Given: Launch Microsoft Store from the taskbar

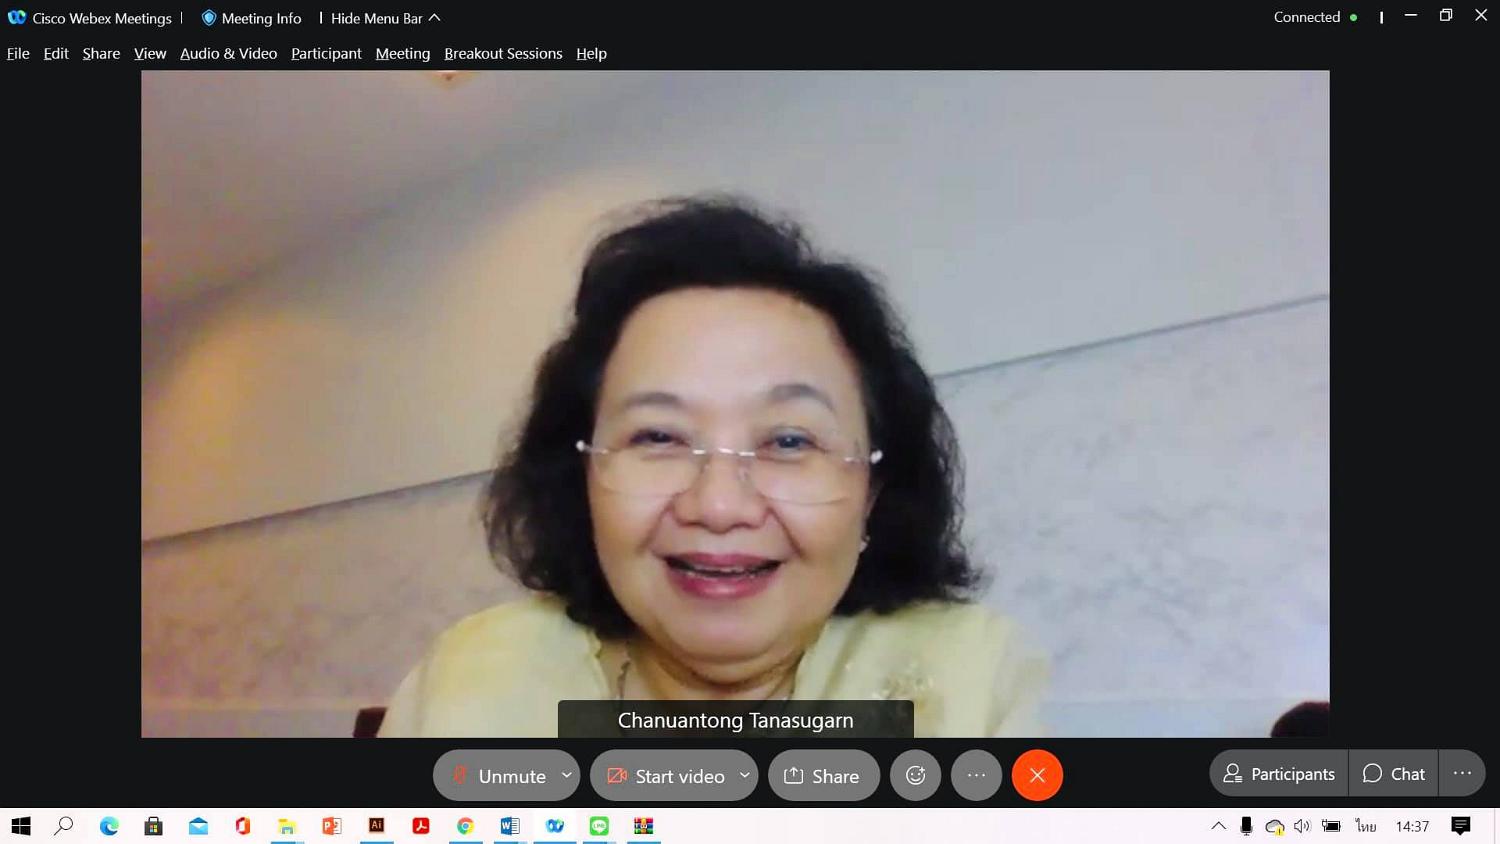Looking at the screenshot, I should pos(153,826).
